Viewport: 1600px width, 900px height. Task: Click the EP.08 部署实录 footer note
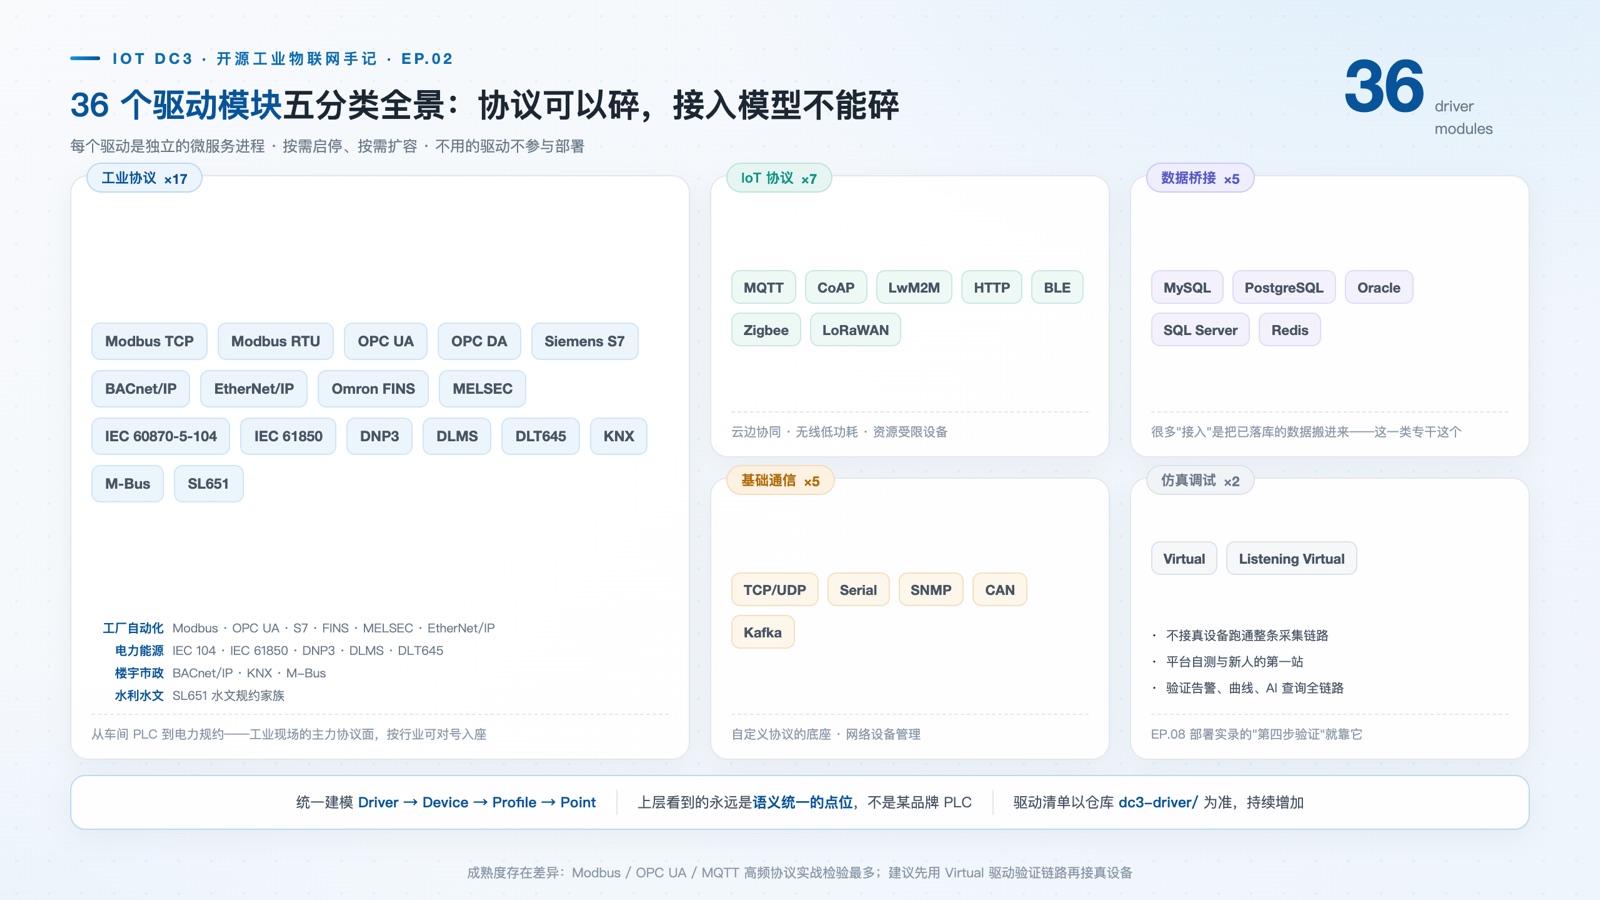coord(1256,734)
